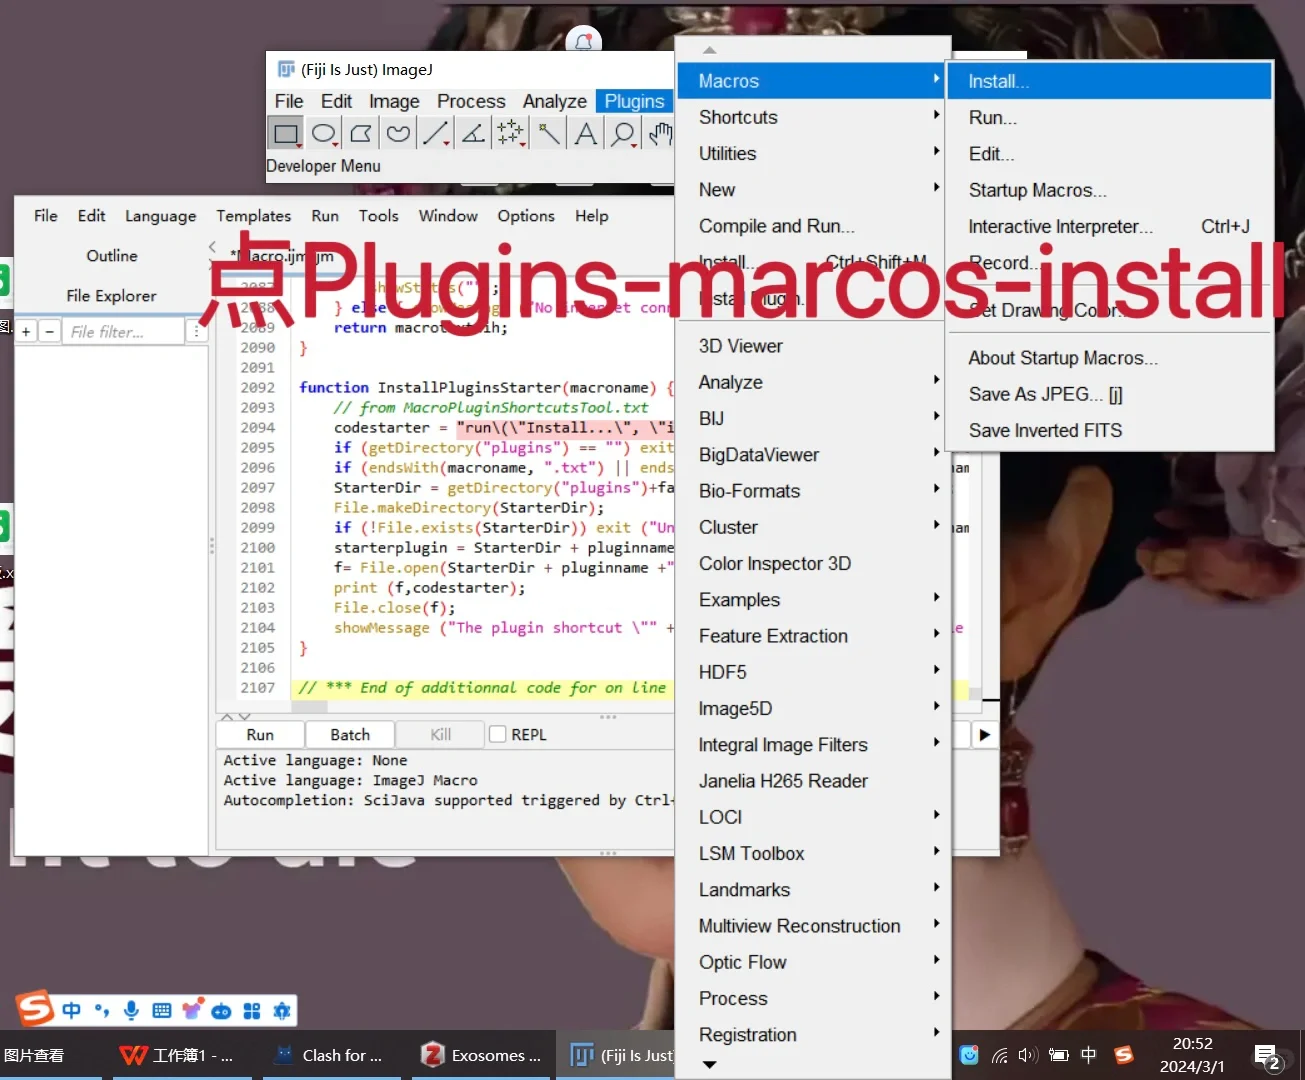Open the Sogou toolbox grid

pyautogui.click(x=252, y=1010)
